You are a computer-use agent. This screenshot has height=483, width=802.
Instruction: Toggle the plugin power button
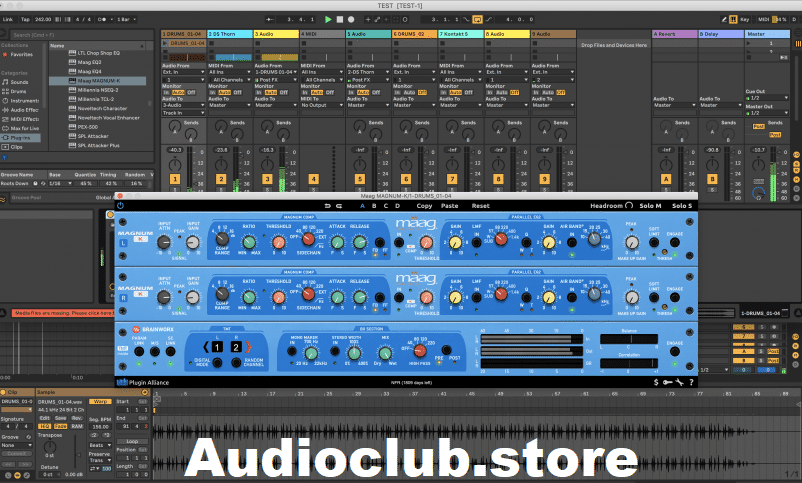point(121,206)
